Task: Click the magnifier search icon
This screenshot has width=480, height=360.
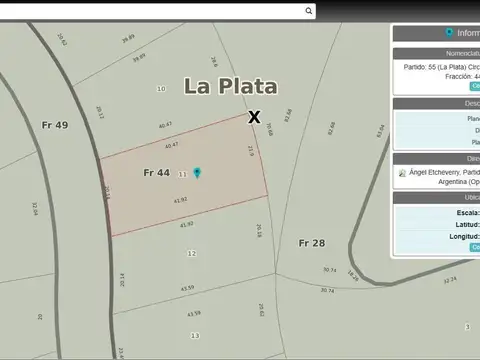Action: tap(309, 11)
